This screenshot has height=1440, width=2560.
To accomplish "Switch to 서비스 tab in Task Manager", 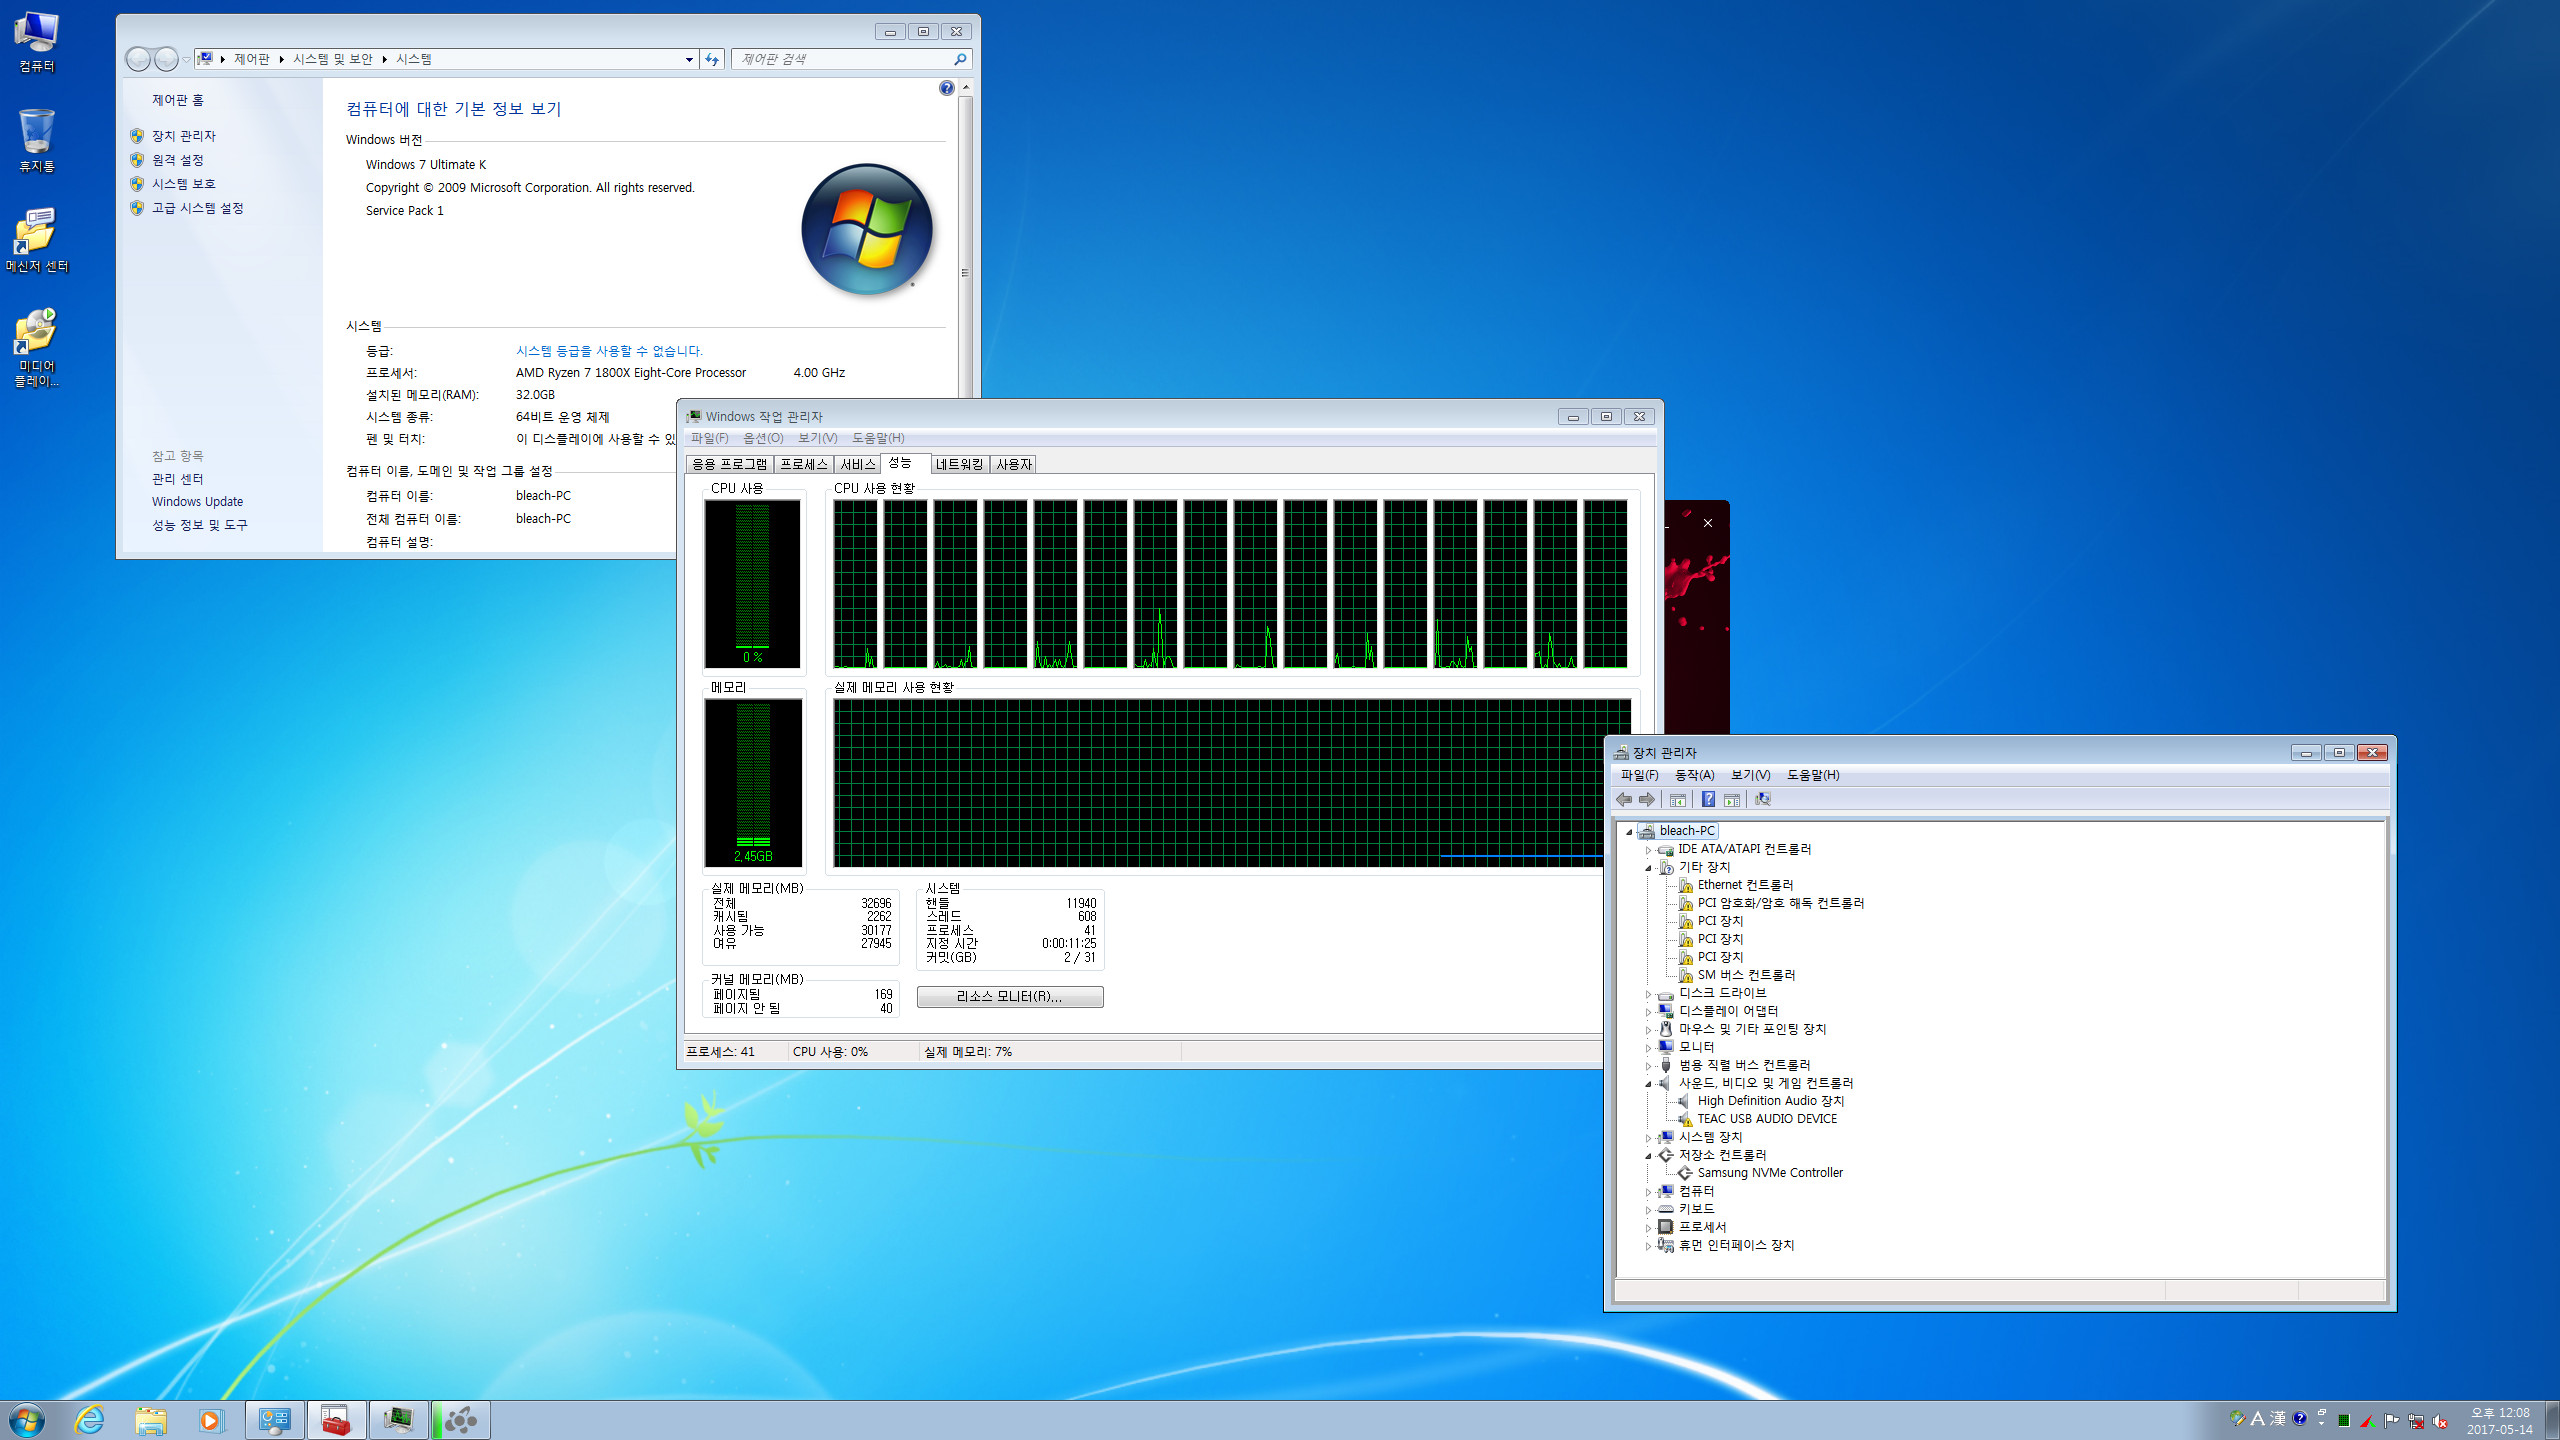I will [x=857, y=464].
